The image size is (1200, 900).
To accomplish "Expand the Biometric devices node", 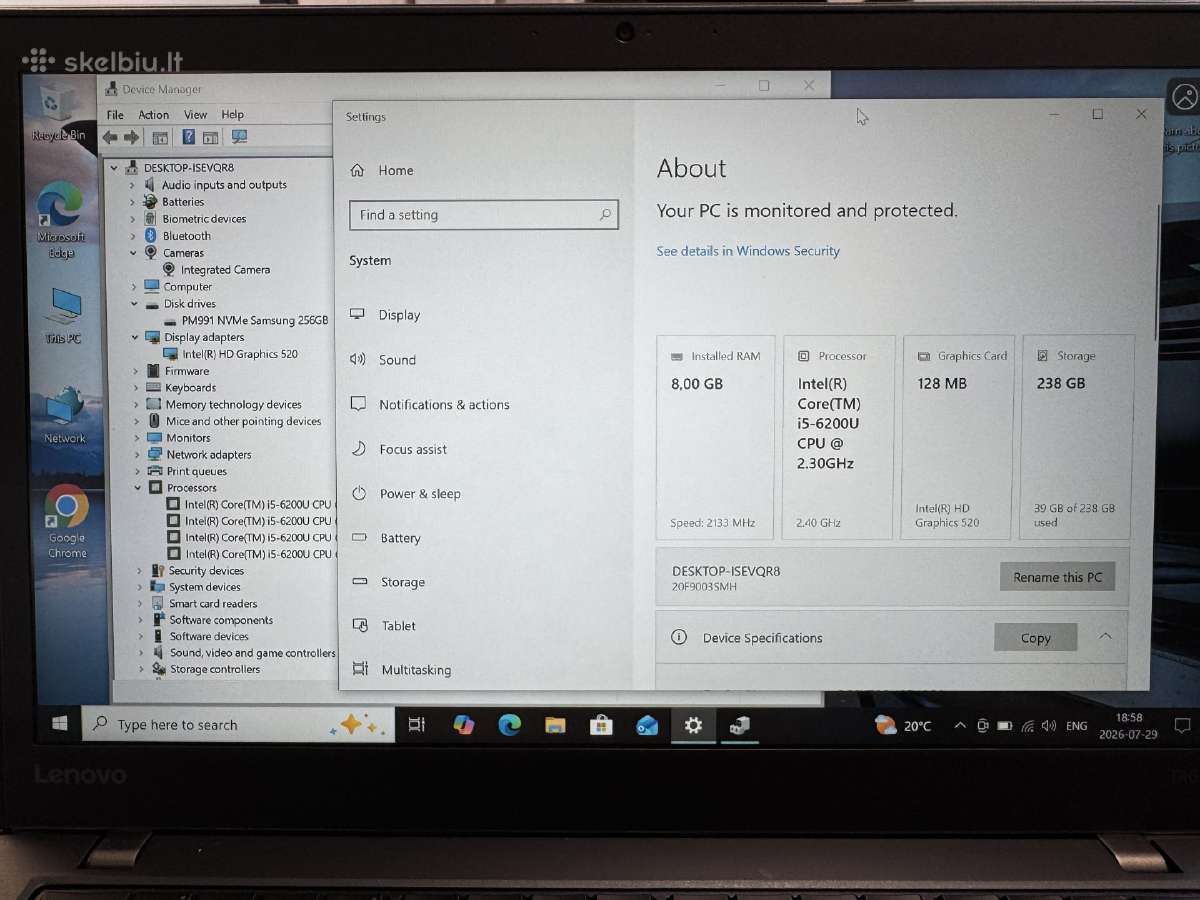I will coord(132,219).
